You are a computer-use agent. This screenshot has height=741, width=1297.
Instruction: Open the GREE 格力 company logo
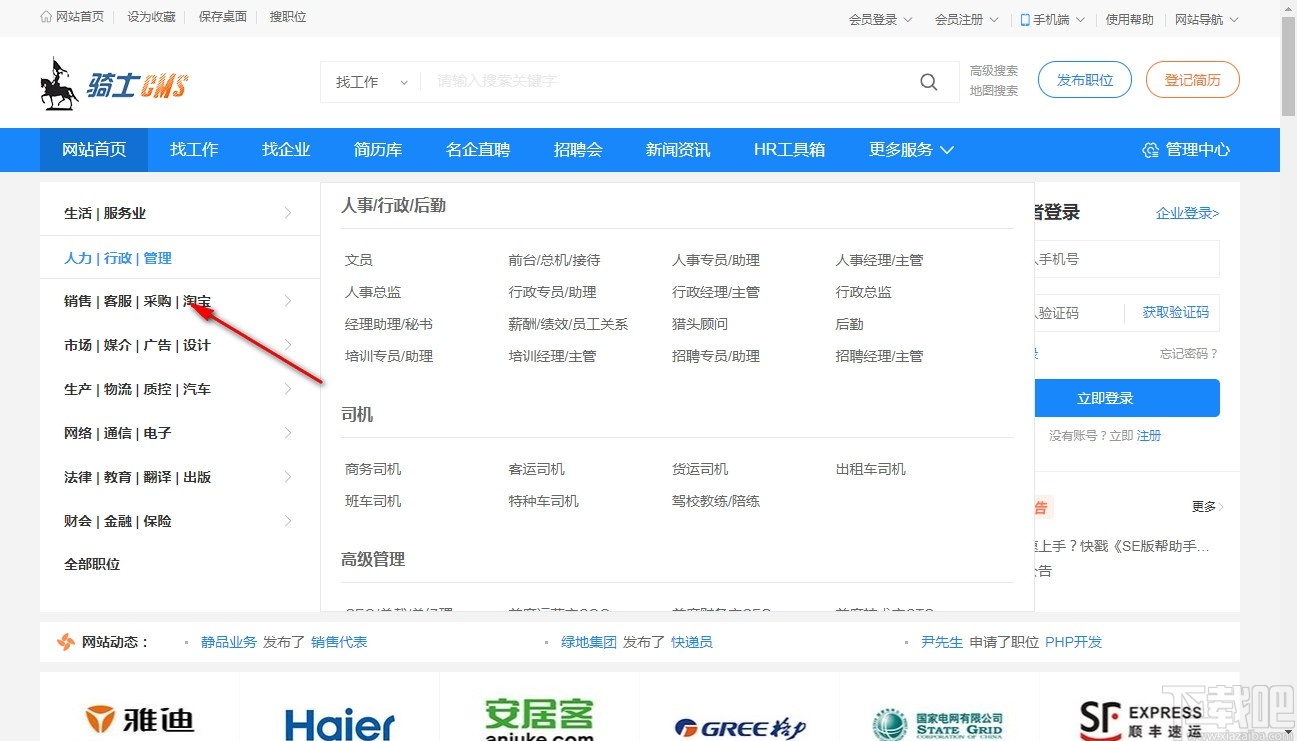[x=740, y=727]
